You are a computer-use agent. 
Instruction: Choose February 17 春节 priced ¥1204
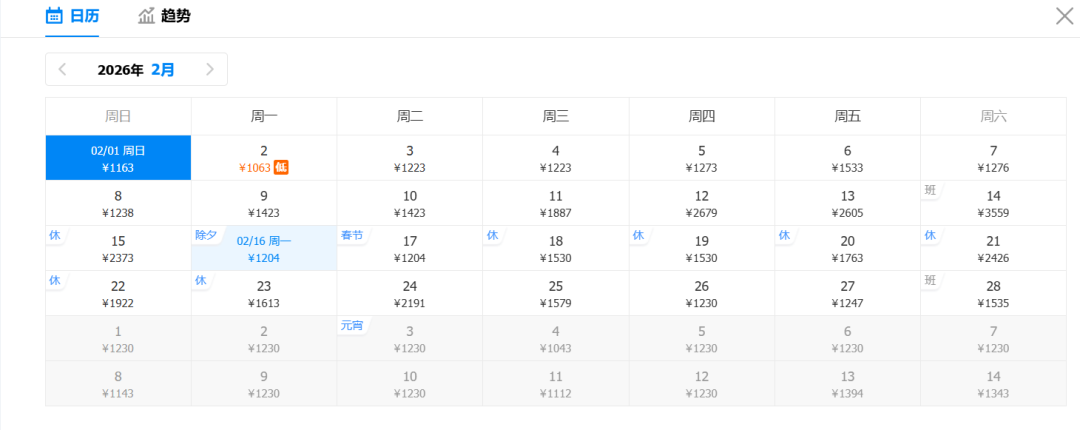pyautogui.click(x=410, y=249)
